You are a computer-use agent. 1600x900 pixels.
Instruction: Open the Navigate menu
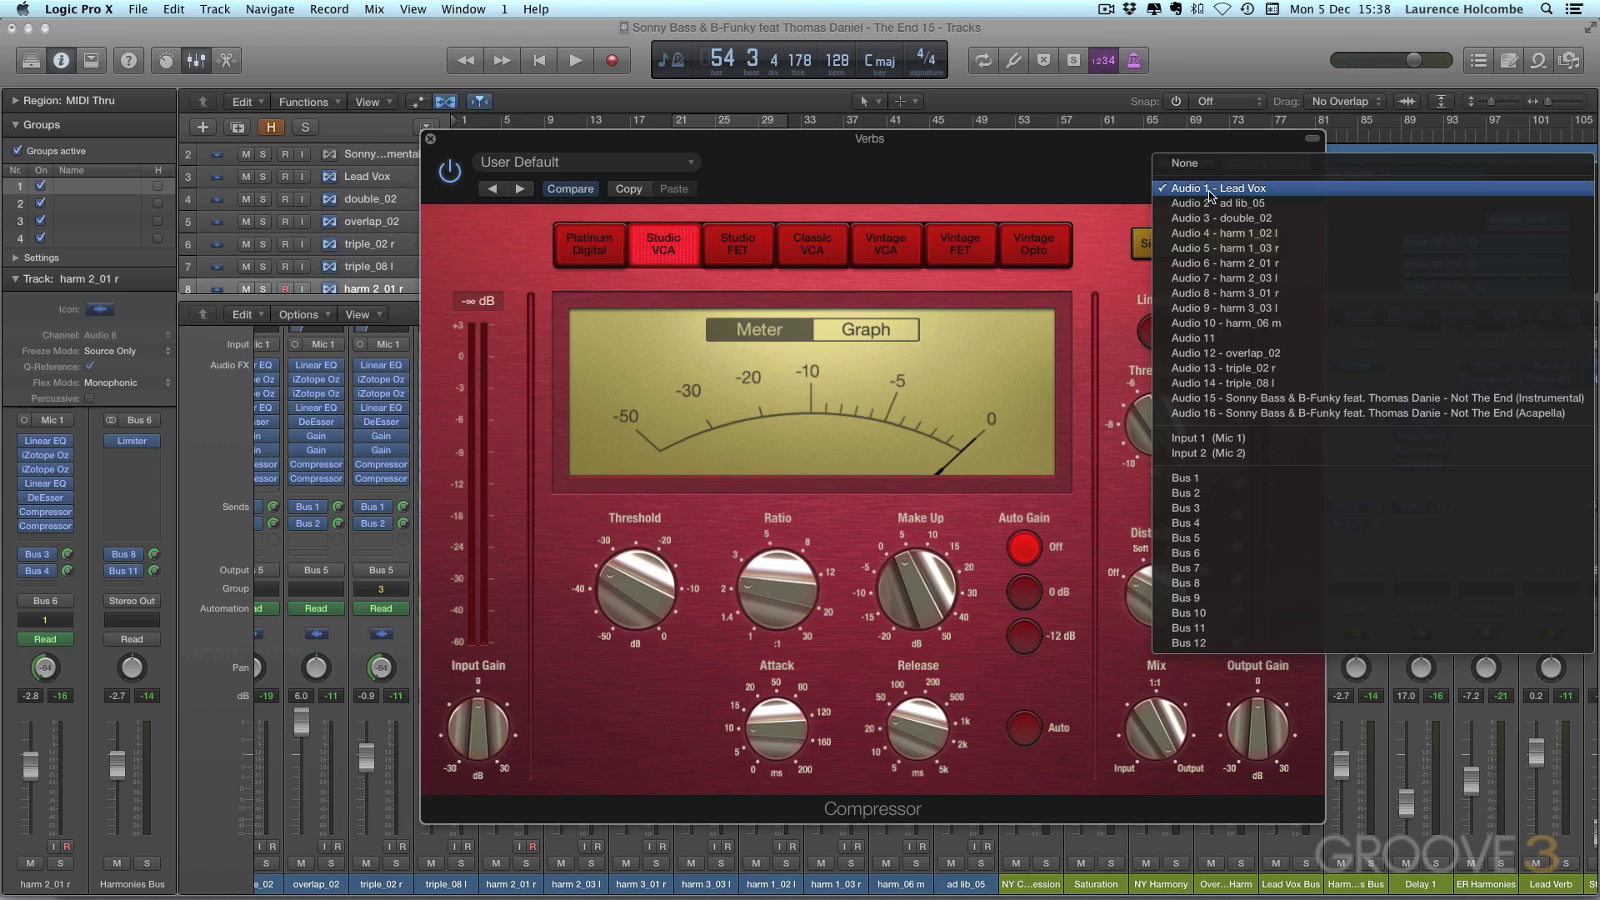pos(270,9)
